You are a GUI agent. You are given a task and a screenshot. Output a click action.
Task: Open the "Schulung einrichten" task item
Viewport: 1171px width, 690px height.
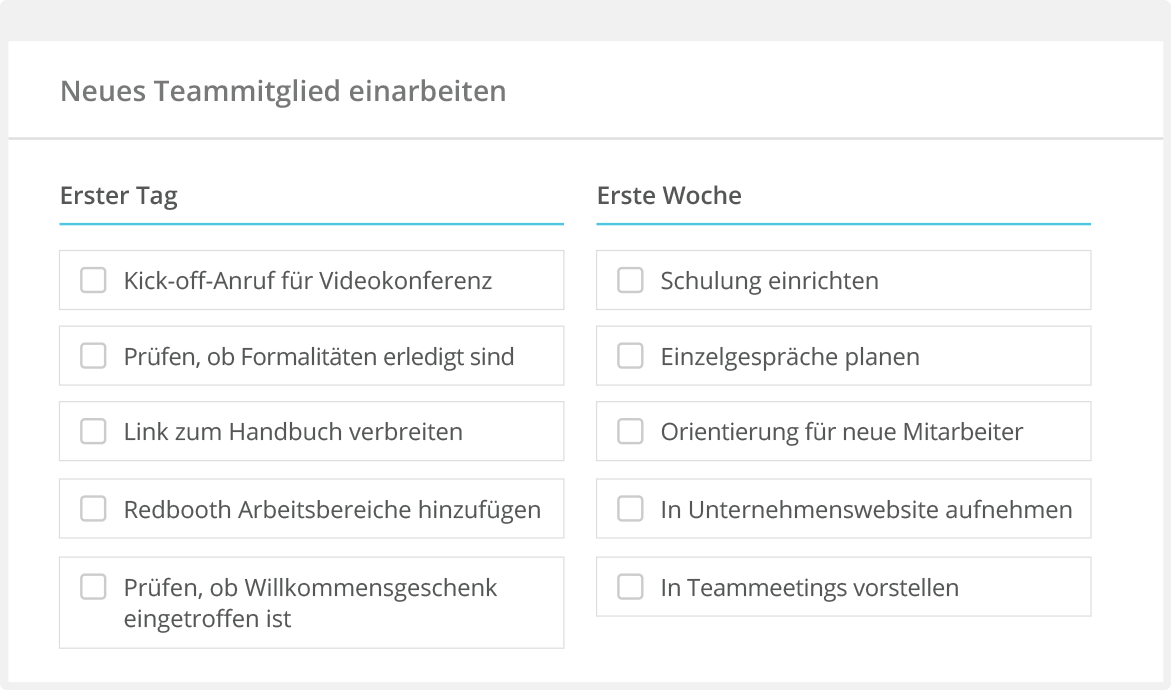[x=769, y=280]
